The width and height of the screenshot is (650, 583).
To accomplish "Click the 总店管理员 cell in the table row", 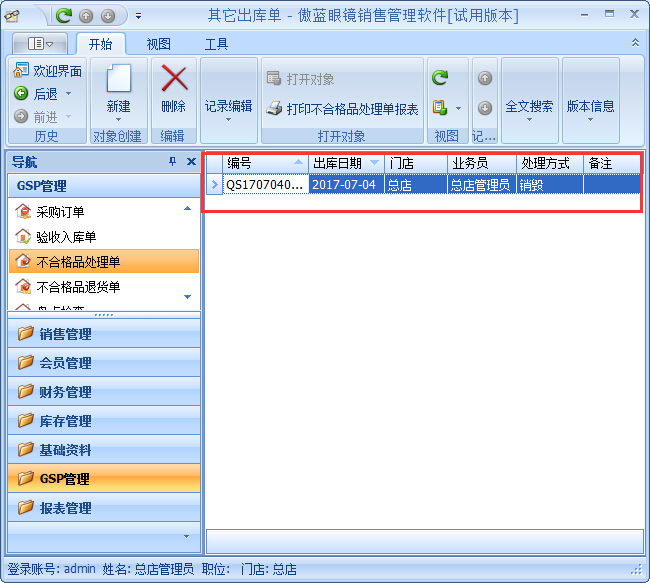I will (x=482, y=185).
